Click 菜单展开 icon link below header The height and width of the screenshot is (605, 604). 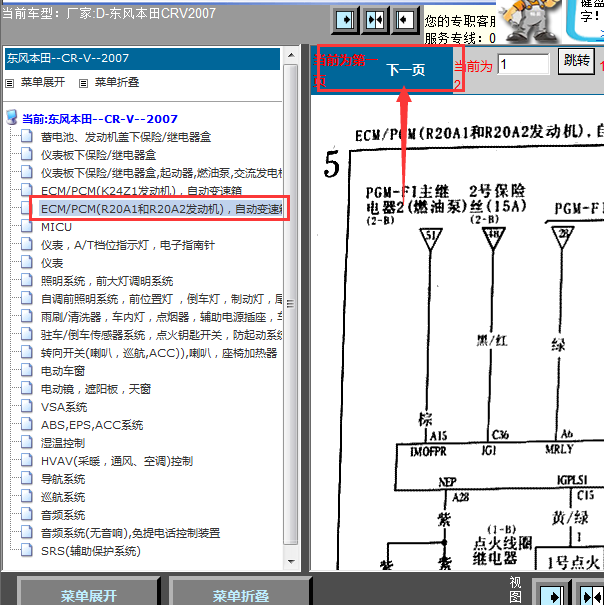pyautogui.click(x=35, y=82)
